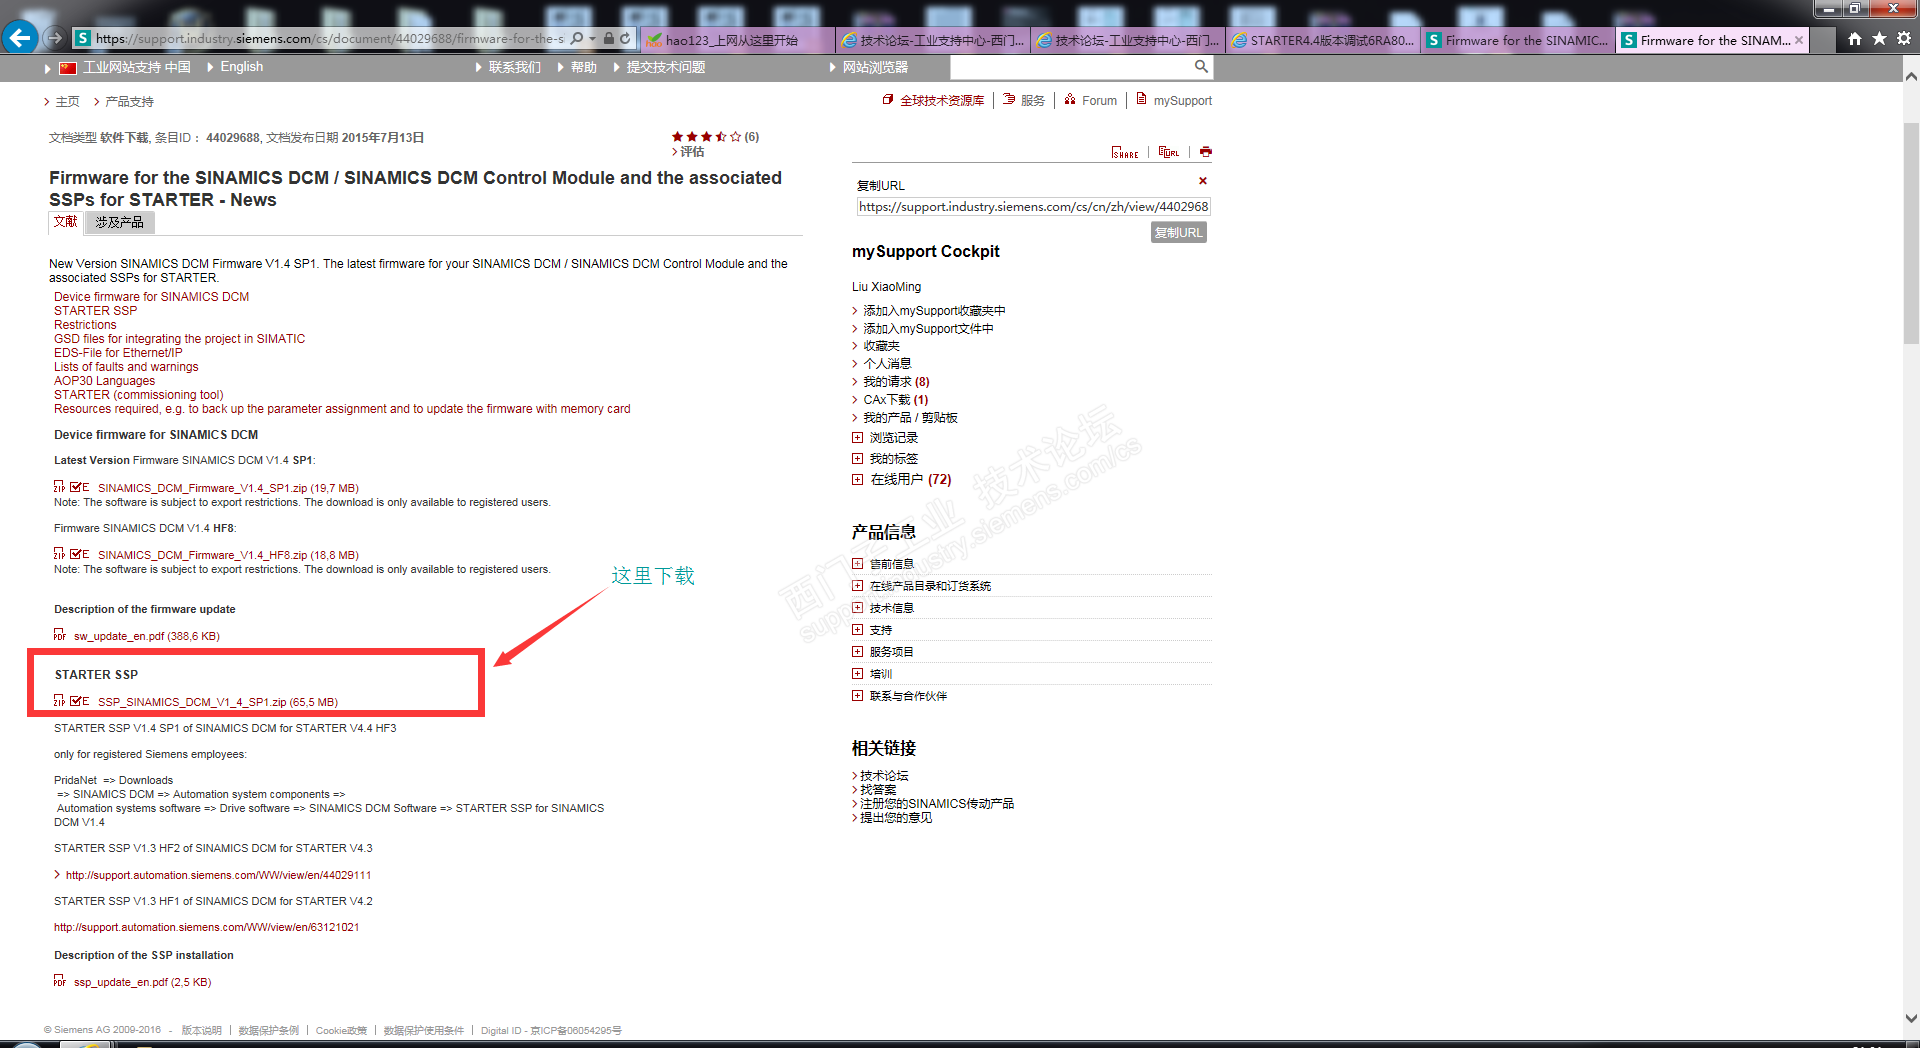This screenshot has width=1920, height=1048.
Task: Open the 添加入mySupport收藏夹中 link
Action: [x=934, y=311]
